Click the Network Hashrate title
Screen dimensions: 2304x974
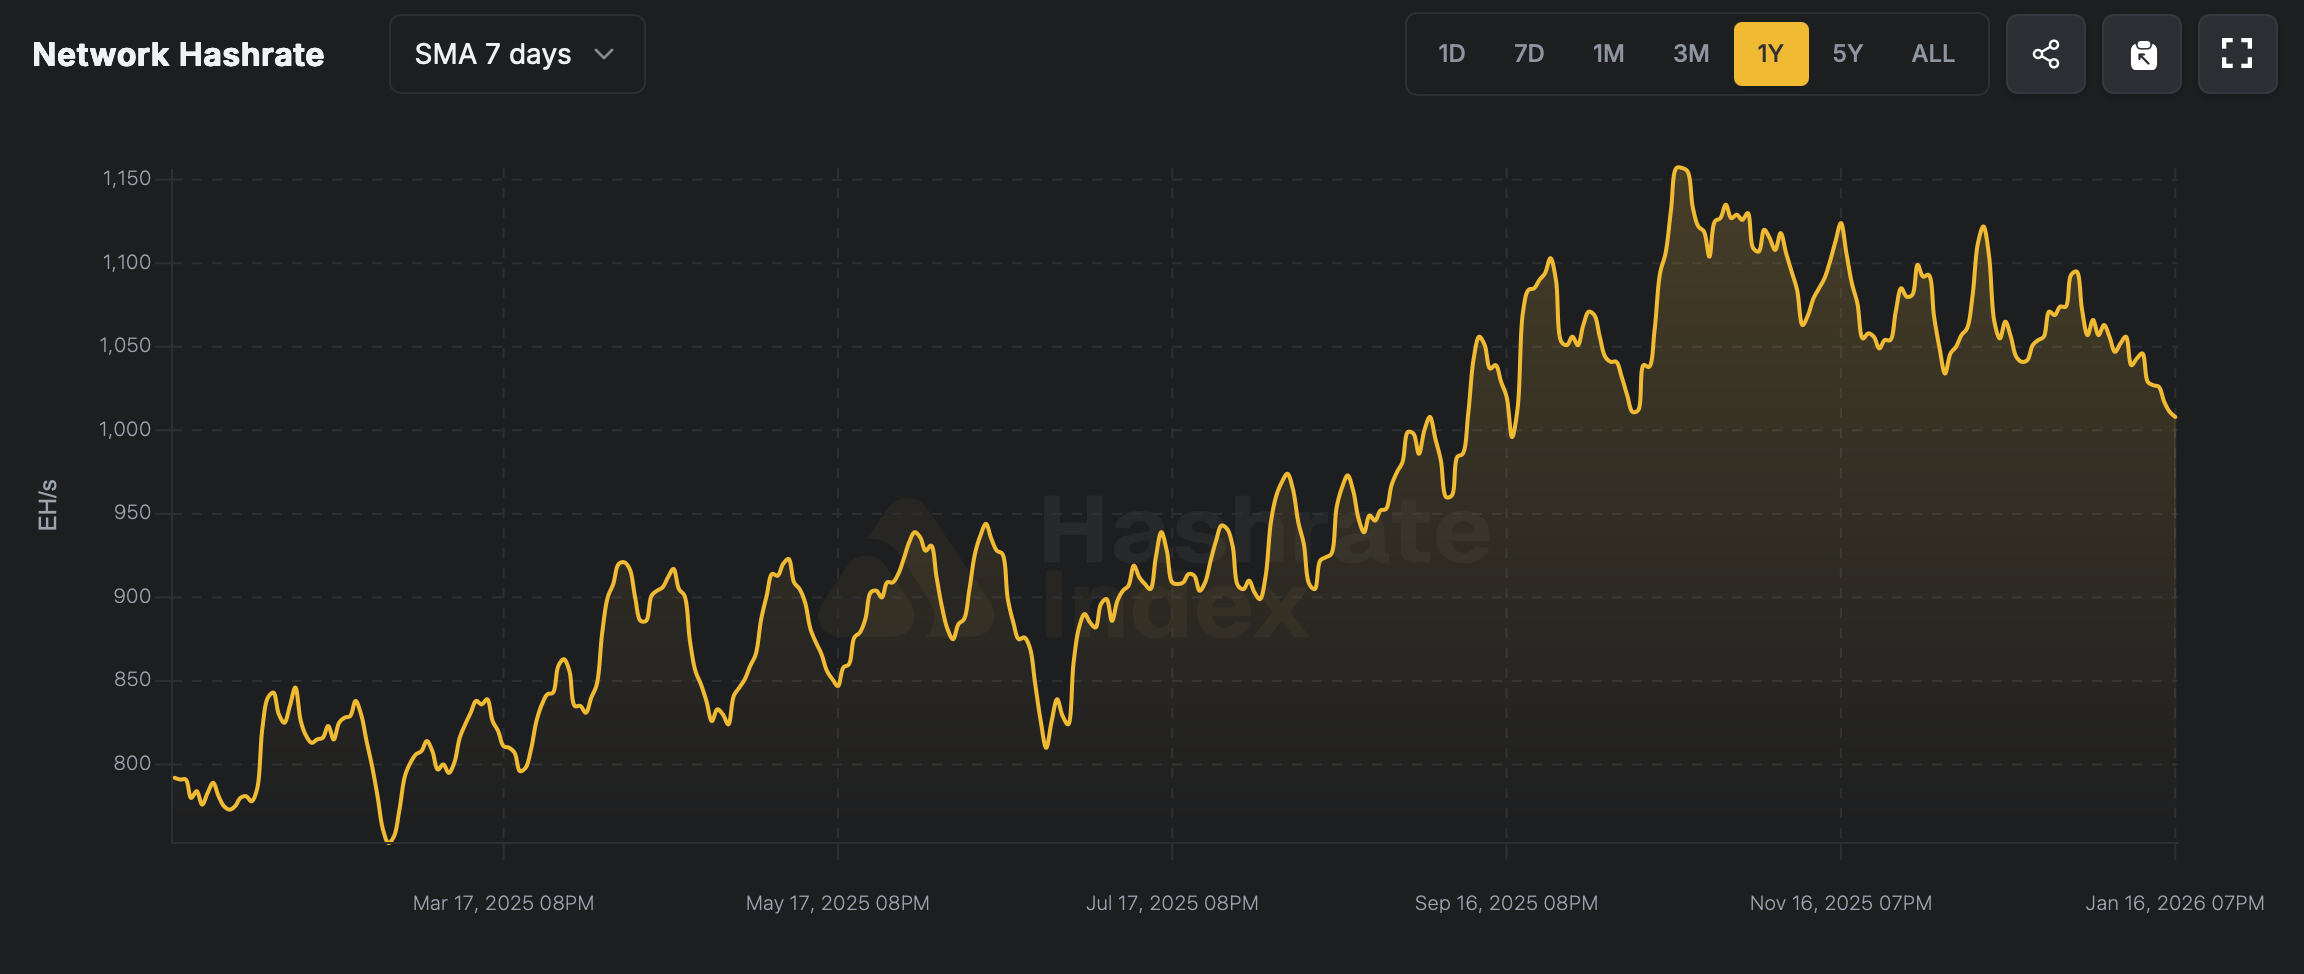(178, 54)
